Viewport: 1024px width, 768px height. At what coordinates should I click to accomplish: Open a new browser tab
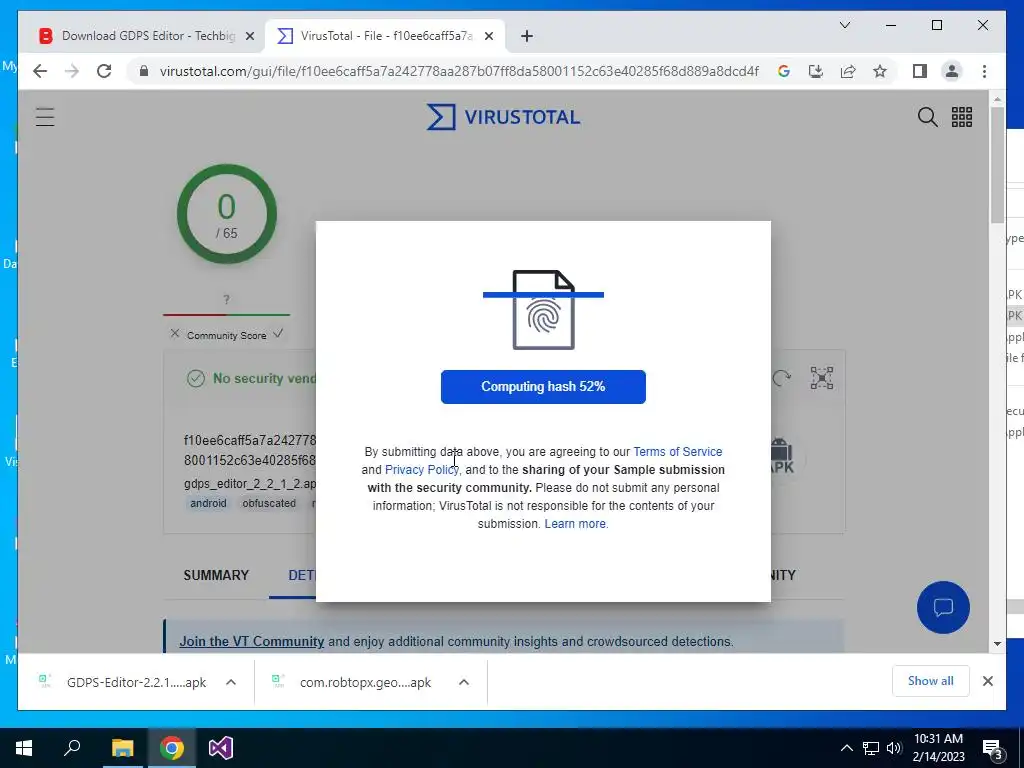pos(527,36)
